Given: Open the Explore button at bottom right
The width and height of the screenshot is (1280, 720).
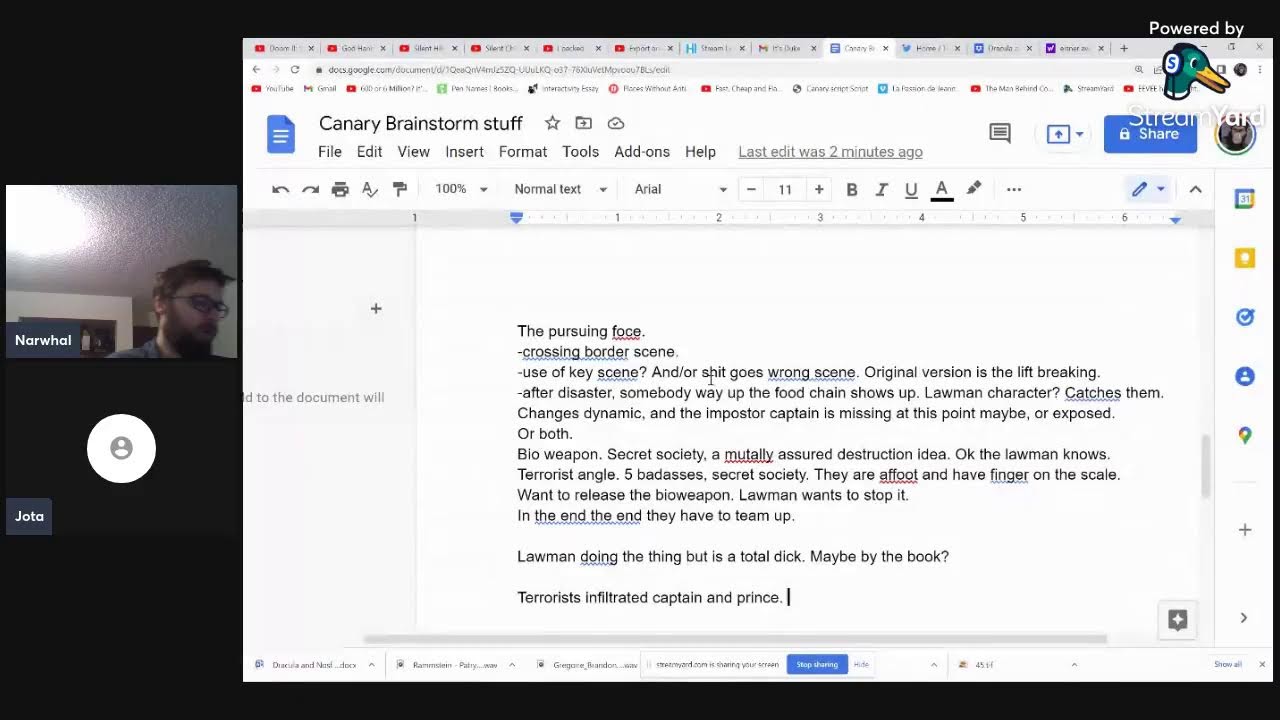Looking at the screenshot, I should tap(1177, 620).
